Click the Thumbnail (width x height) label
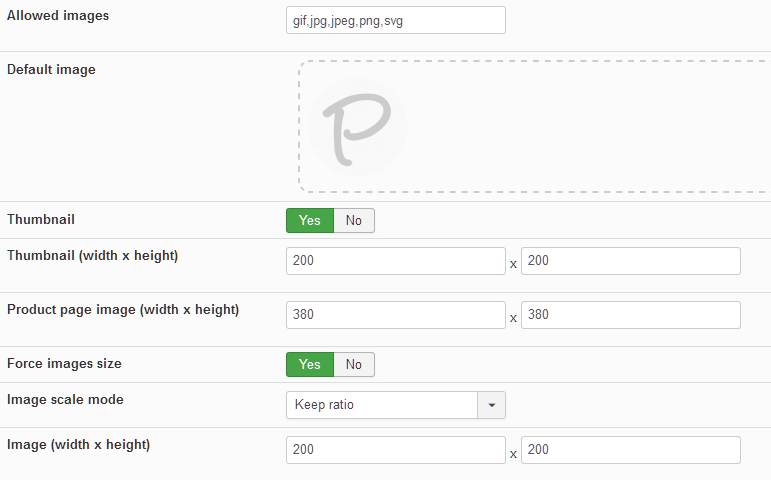Image resolution: width=771 pixels, height=480 pixels. pos(92,255)
